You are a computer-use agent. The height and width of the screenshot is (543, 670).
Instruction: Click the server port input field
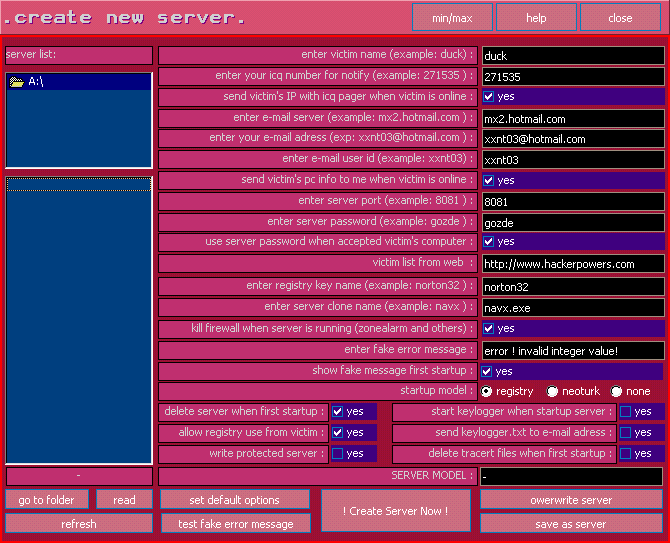tap(572, 202)
